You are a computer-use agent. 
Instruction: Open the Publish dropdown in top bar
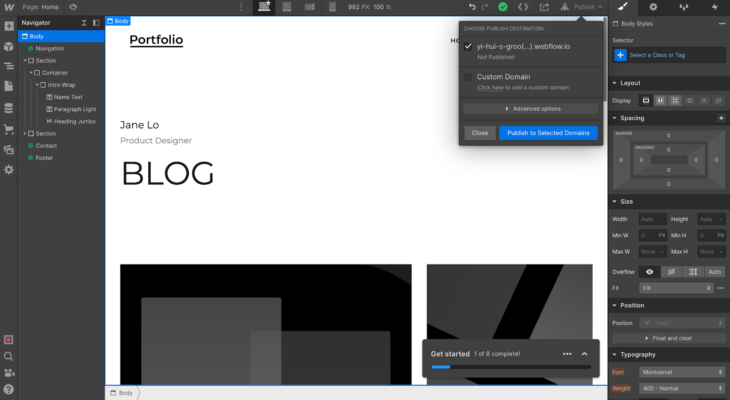[581, 7]
